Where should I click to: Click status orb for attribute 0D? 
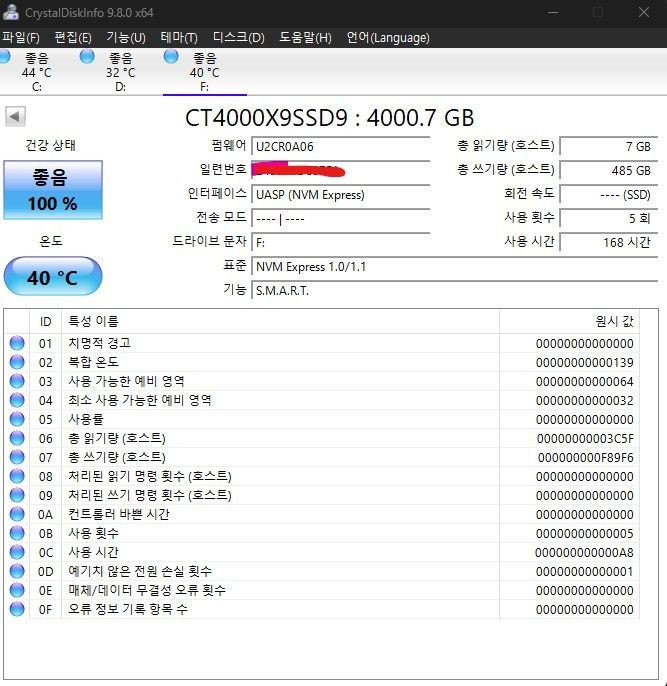pyautogui.click(x=17, y=571)
